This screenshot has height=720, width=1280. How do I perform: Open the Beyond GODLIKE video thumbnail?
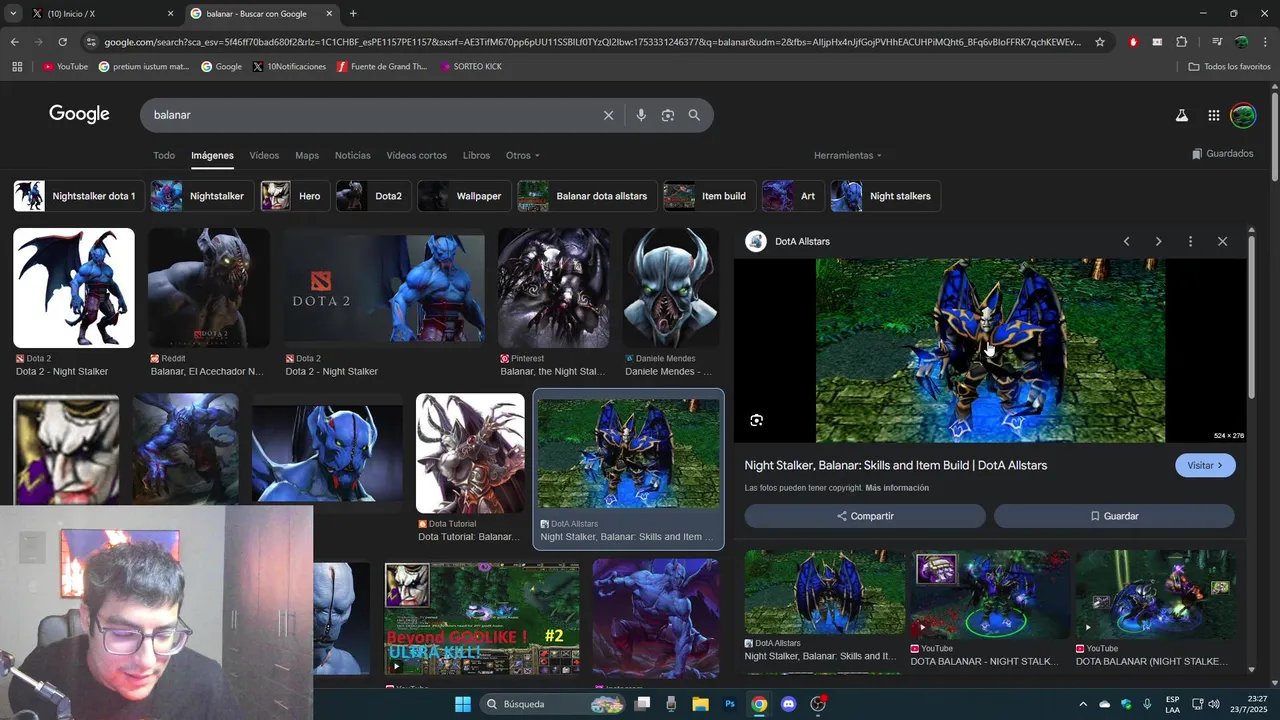coord(482,619)
